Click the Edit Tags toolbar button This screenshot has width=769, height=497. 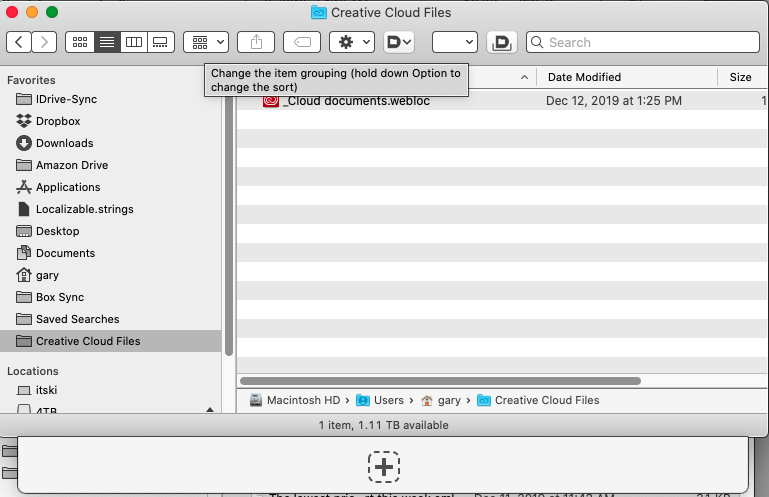tap(302, 42)
